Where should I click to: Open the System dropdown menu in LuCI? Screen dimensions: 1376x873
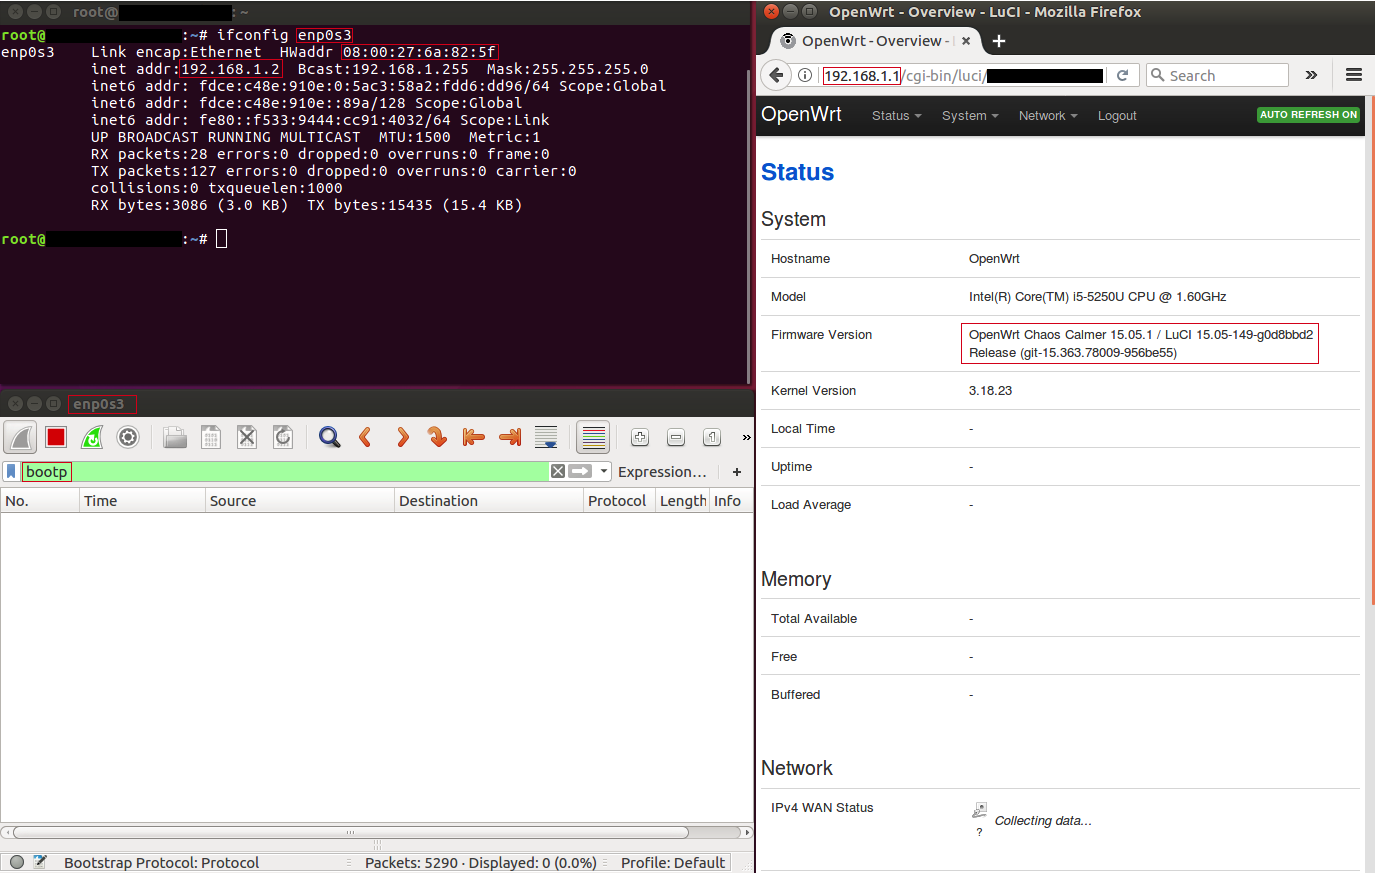coord(970,116)
